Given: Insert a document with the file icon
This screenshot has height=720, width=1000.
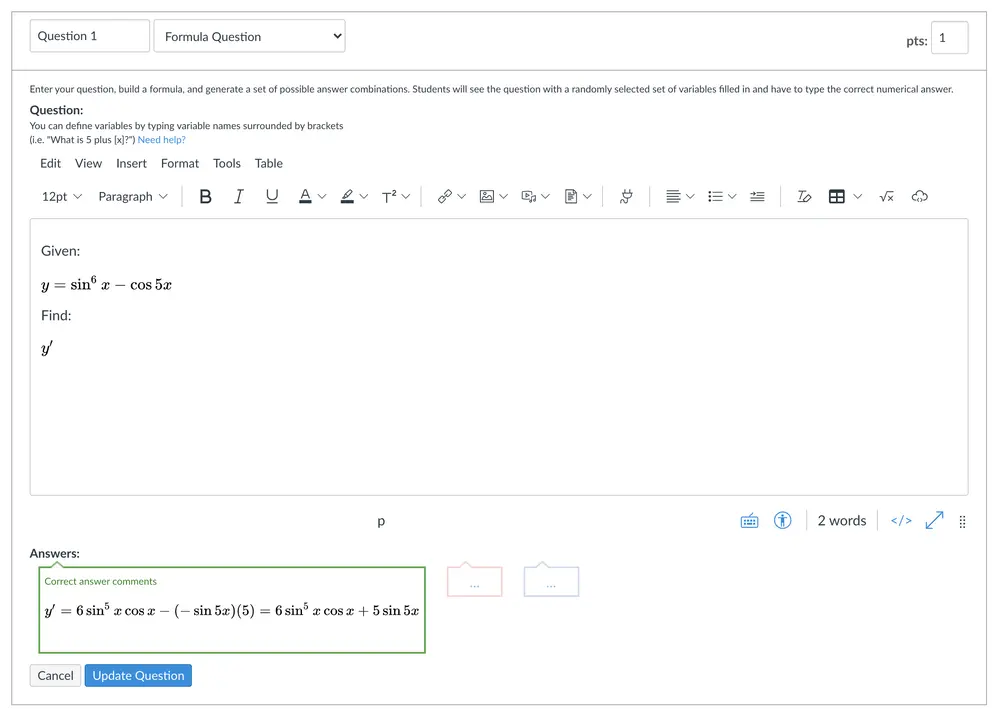Looking at the screenshot, I should tap(571, 196).
